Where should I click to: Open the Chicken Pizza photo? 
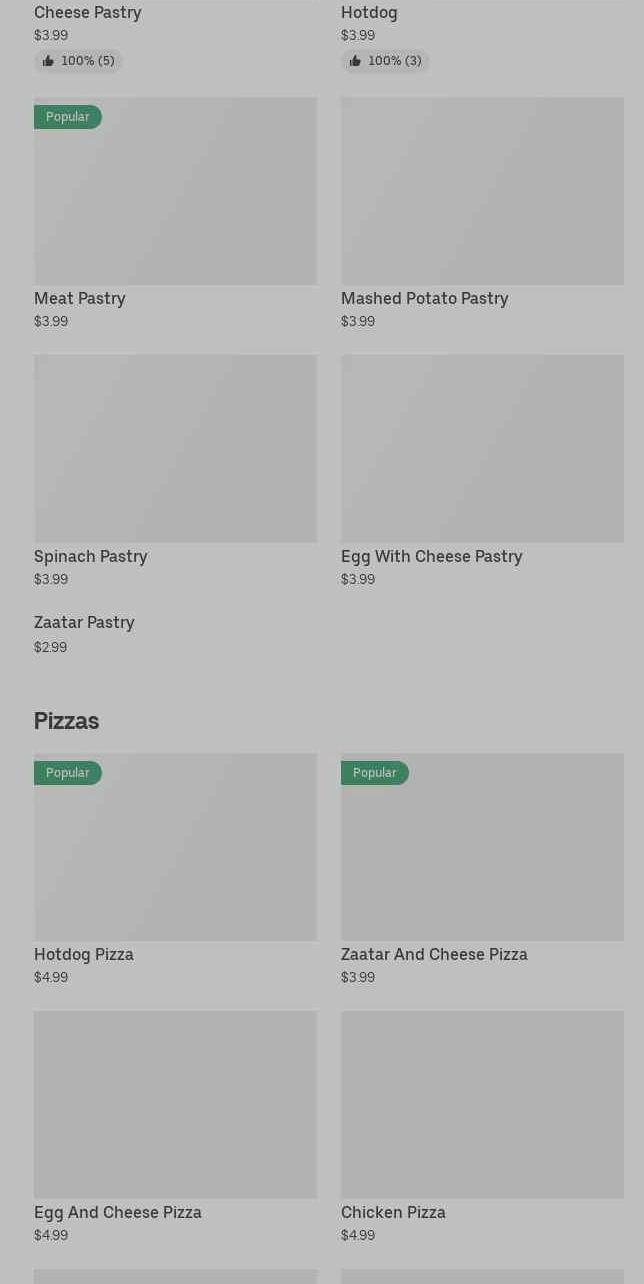pos(482,1104)
